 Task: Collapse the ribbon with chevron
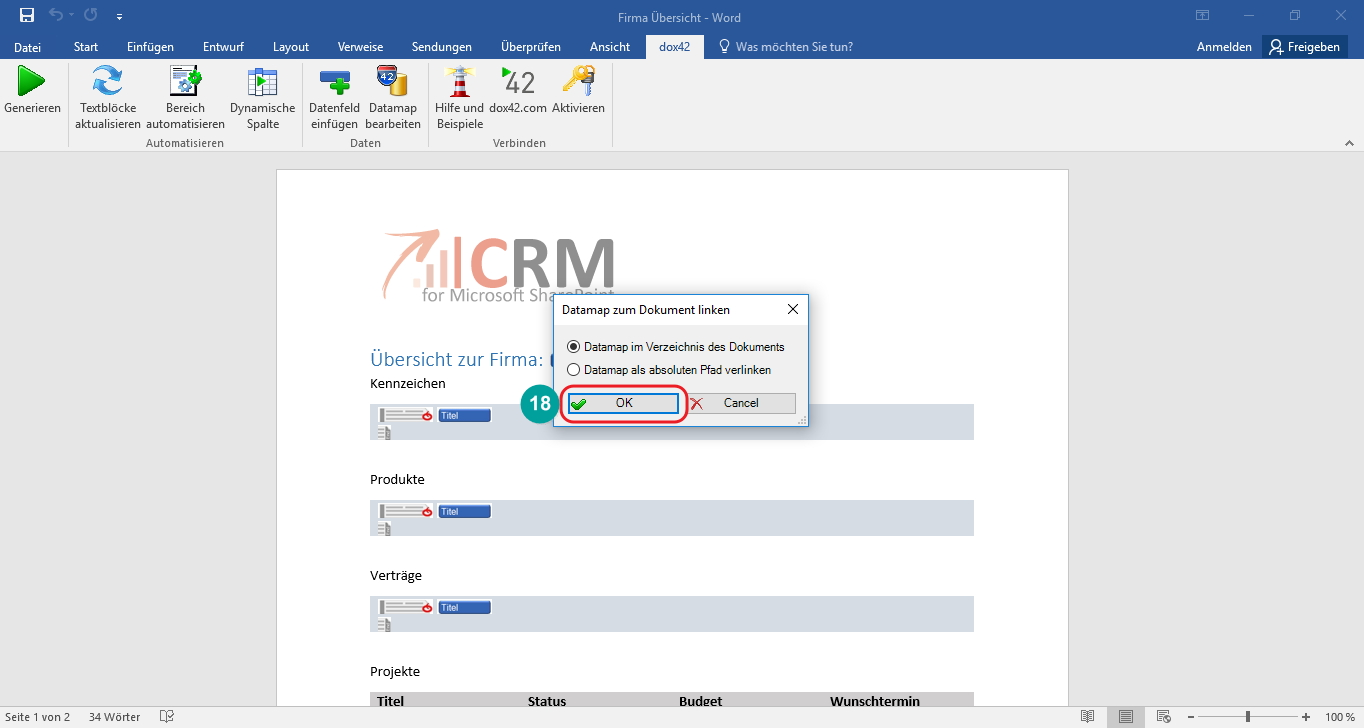coord(1348,143)
